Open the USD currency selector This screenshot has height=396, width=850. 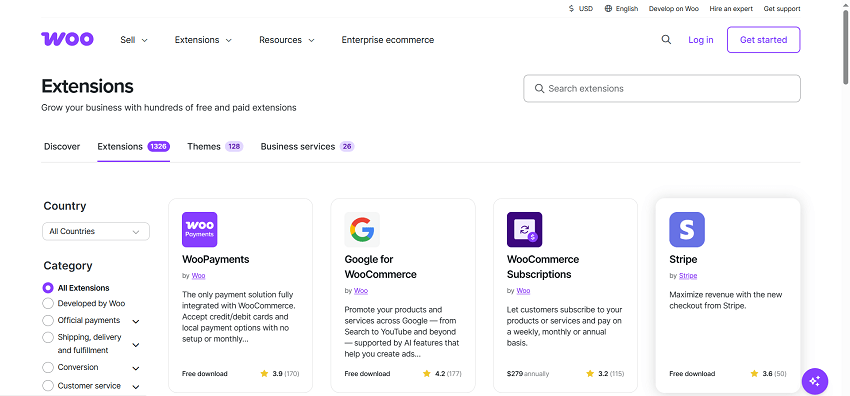[581, 9]
